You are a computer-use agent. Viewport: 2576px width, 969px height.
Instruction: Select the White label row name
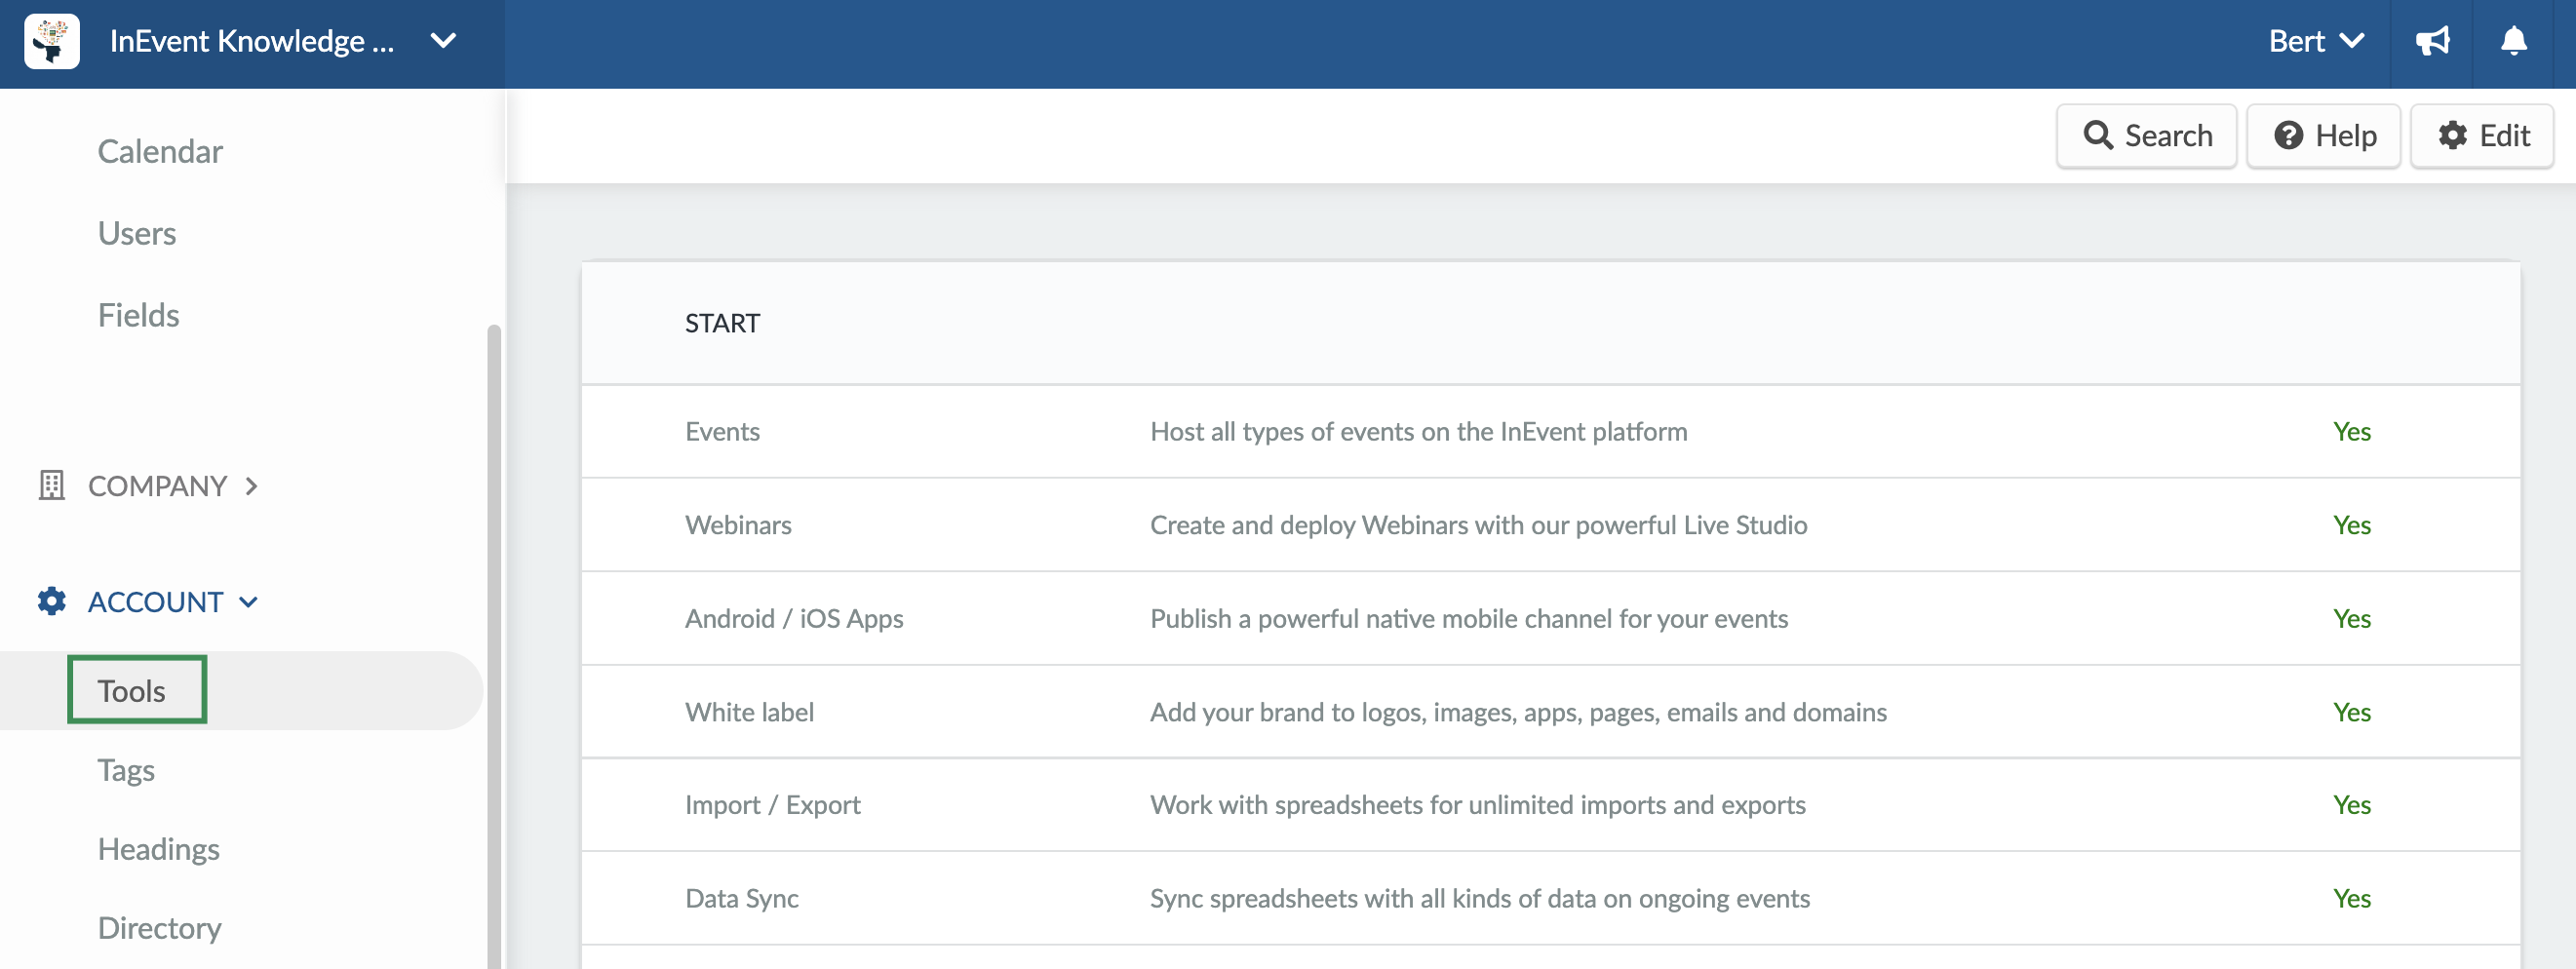click(749, 713)
